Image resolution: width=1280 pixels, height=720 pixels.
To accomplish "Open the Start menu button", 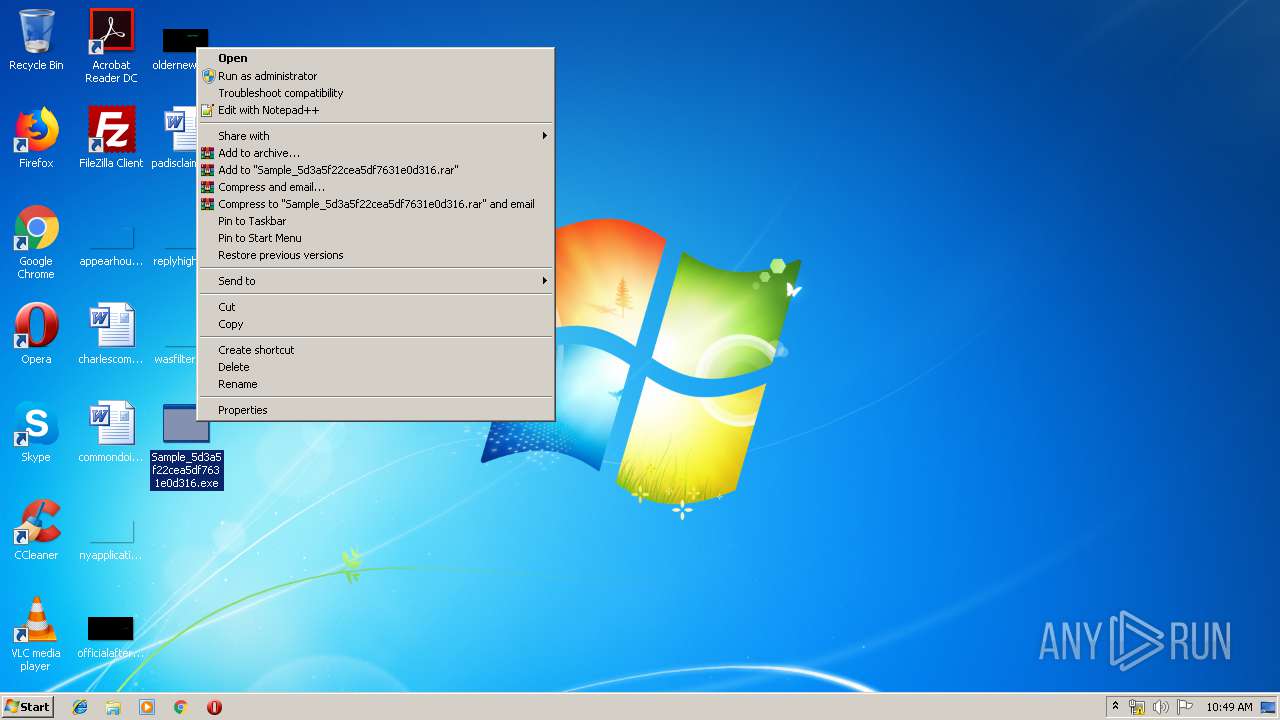I will pyautogui.click(x=28, y=707).
